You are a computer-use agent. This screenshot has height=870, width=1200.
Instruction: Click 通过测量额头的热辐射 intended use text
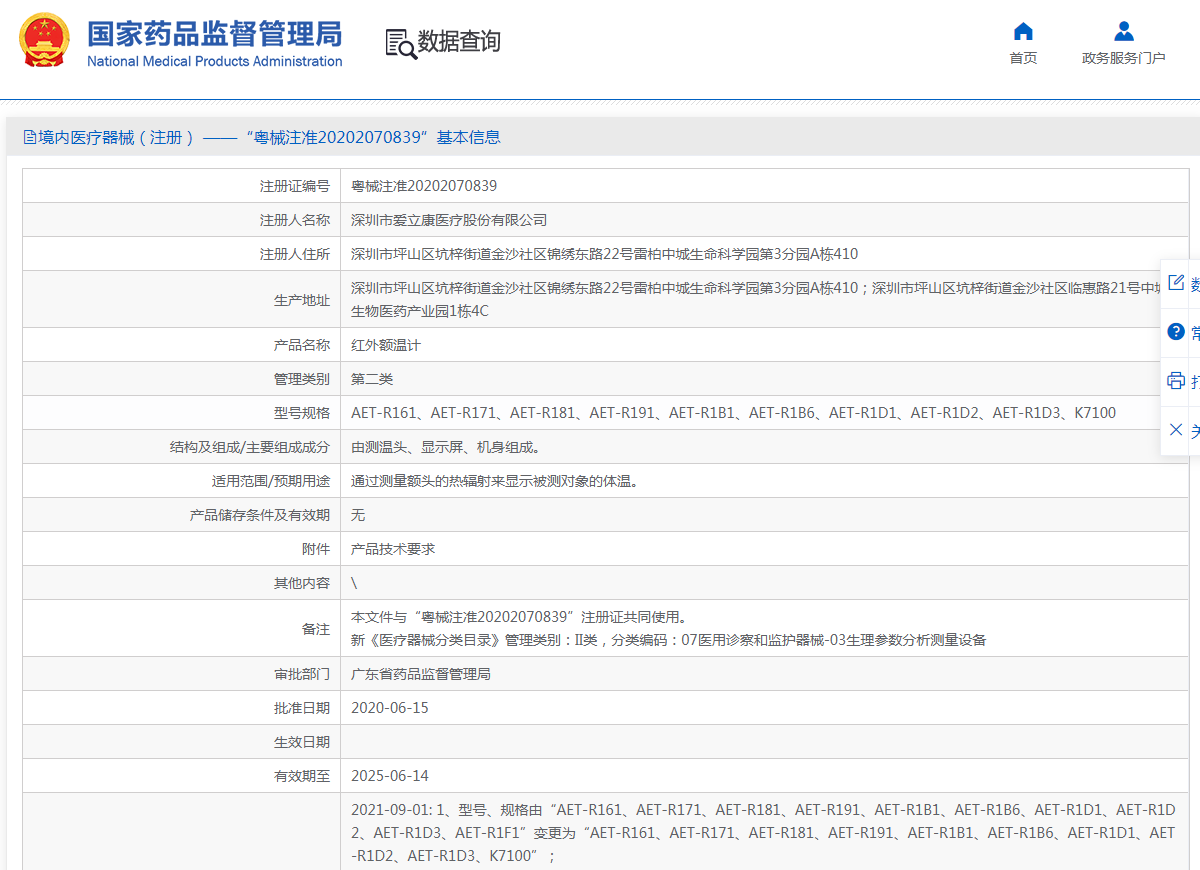tap(494, 481)
